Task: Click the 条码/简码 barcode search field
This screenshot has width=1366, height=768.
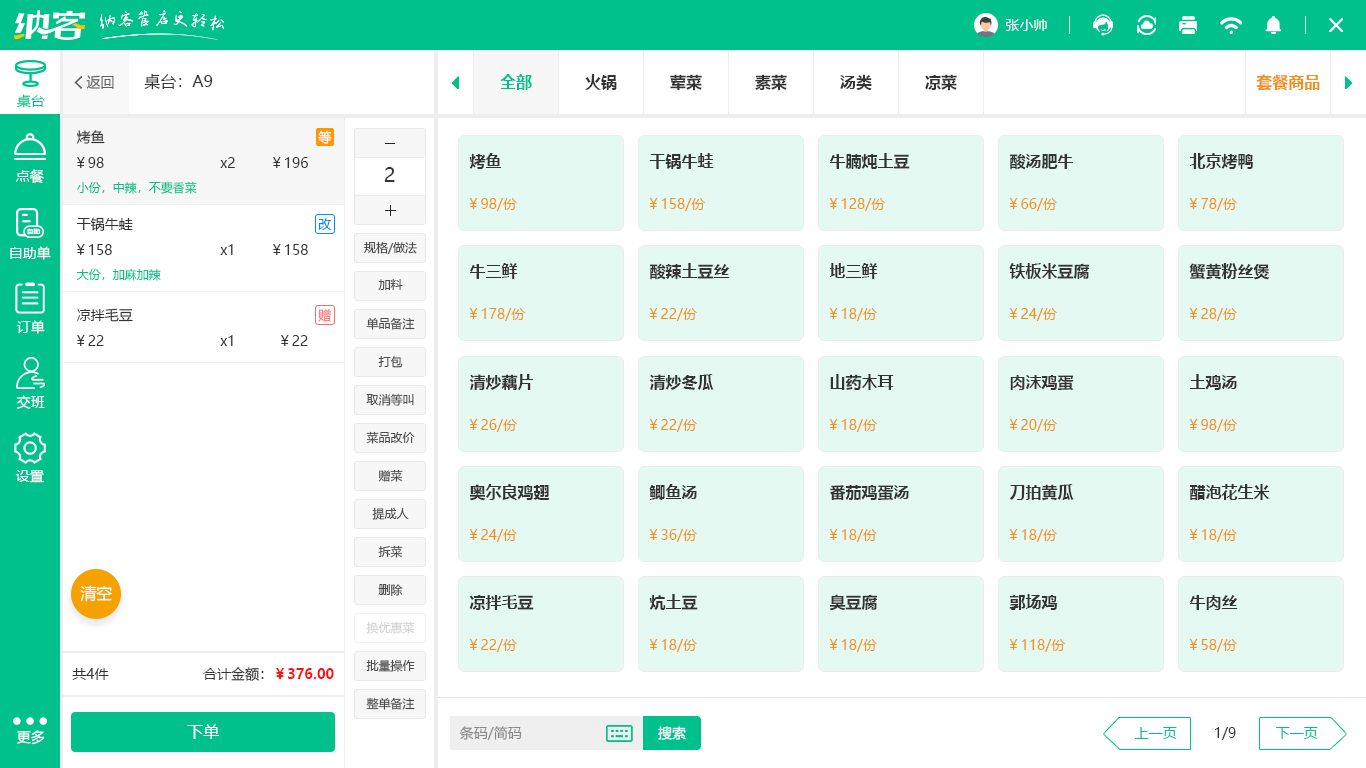Action: pos(530,733)
